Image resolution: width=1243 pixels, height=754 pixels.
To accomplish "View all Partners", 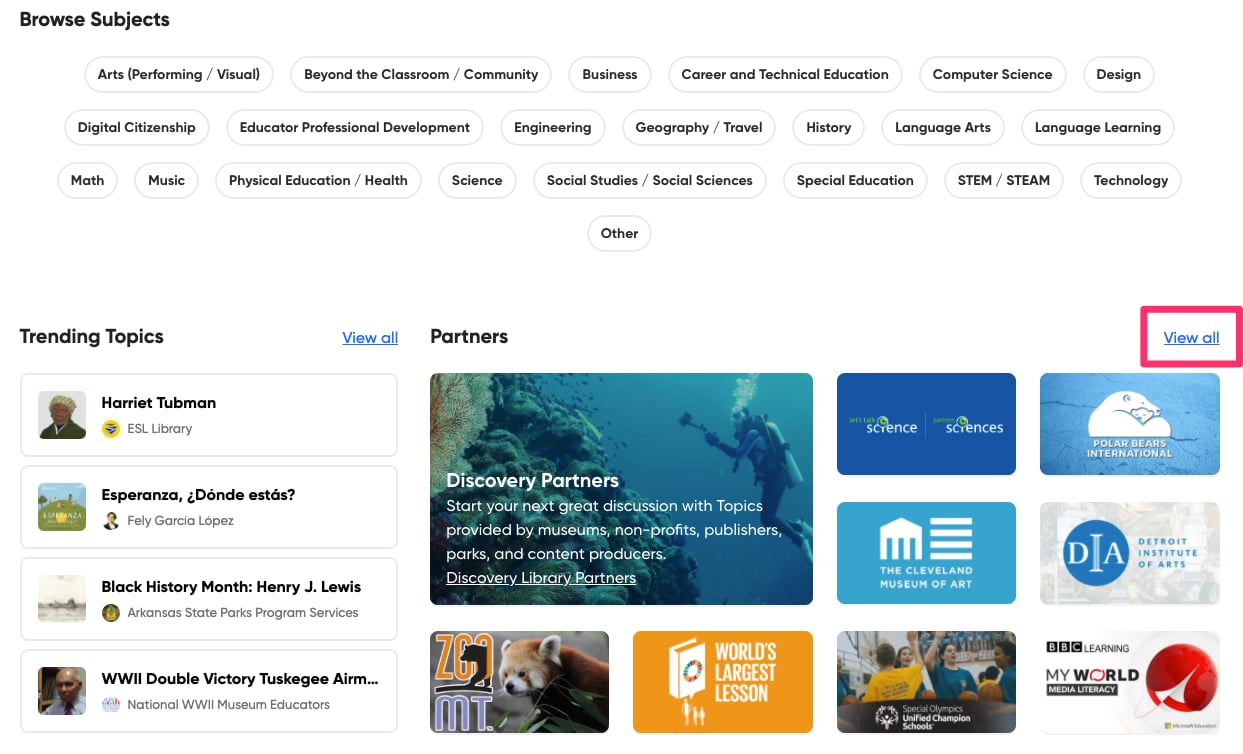I will (x=1191, y=338).
